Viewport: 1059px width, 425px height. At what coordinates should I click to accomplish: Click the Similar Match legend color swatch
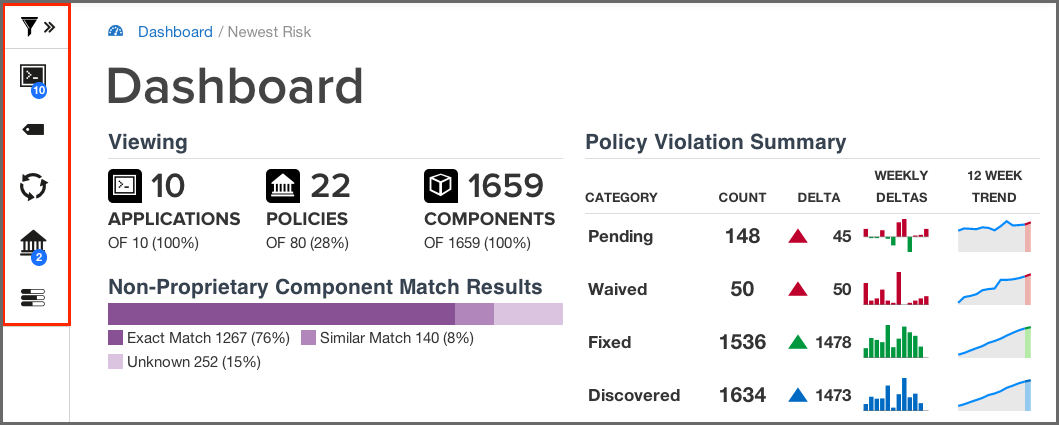pos(308,338)
